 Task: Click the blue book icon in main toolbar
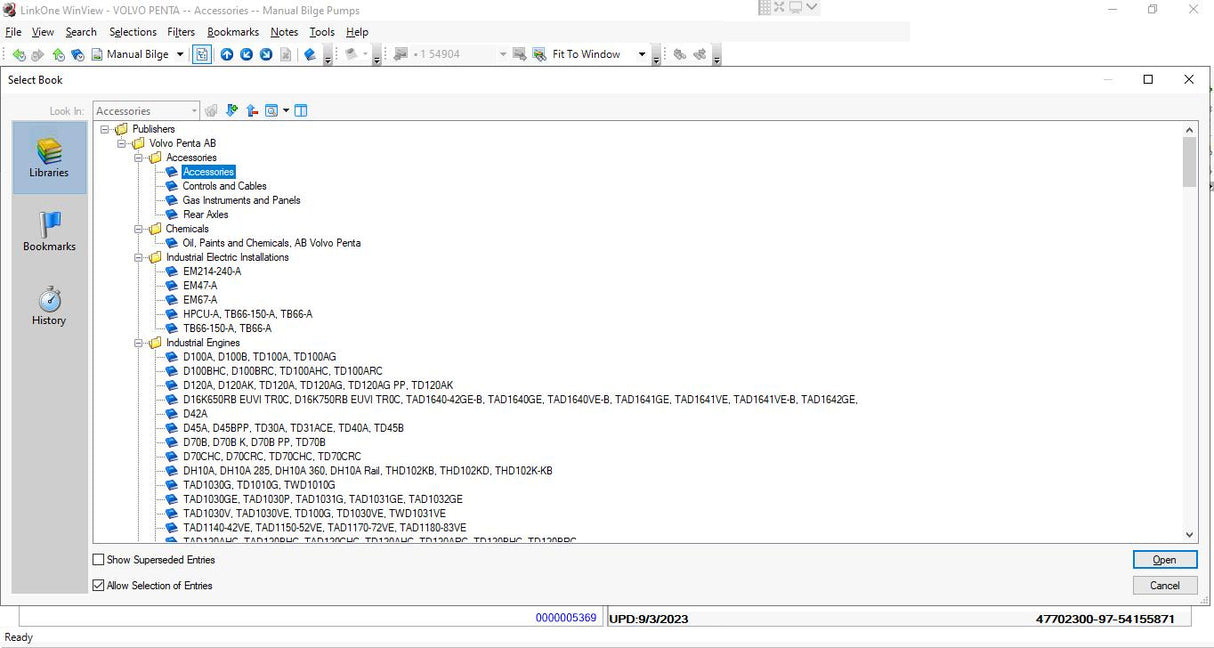[310, 55]
